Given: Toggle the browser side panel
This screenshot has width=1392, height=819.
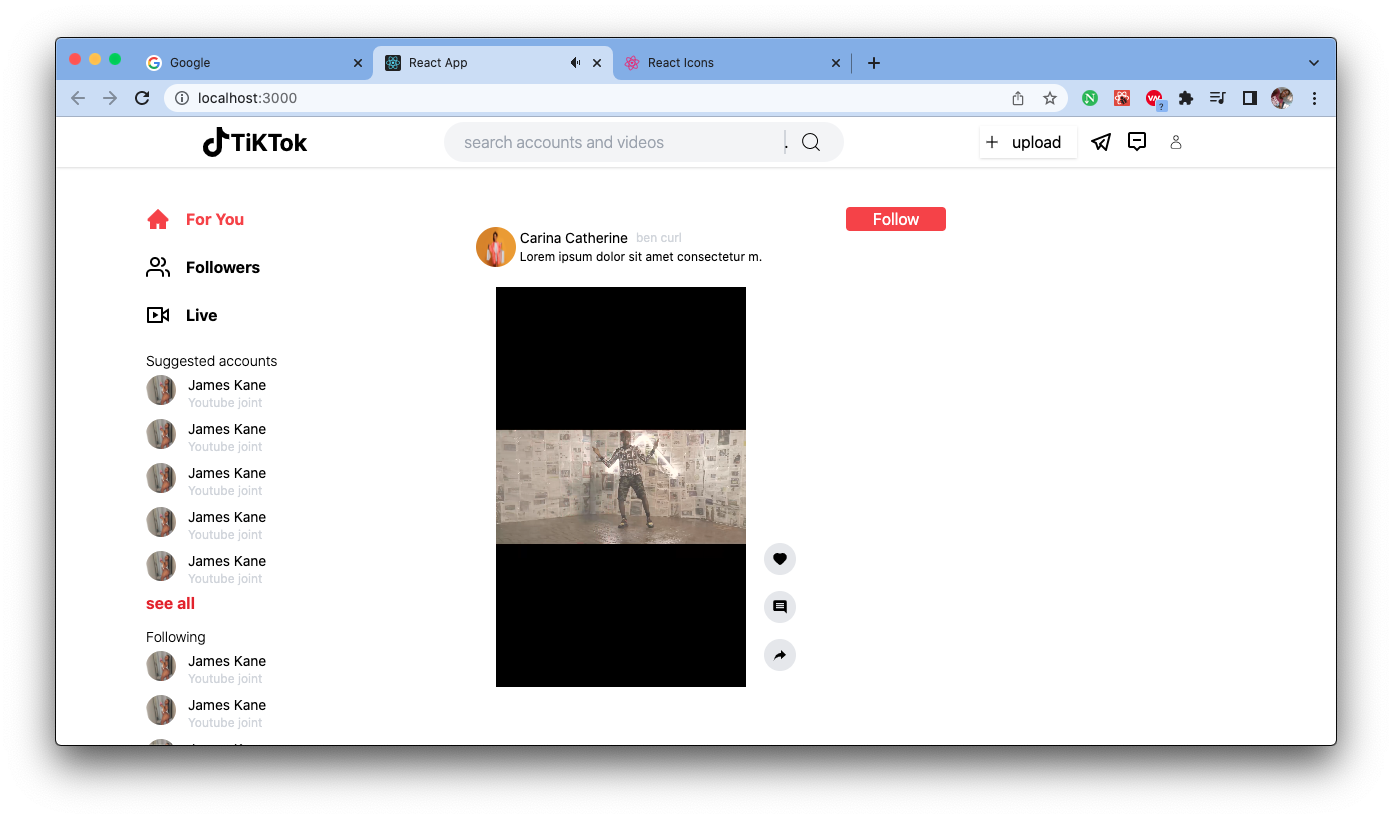Looking at the screenshot, I should coord(1250,98).
